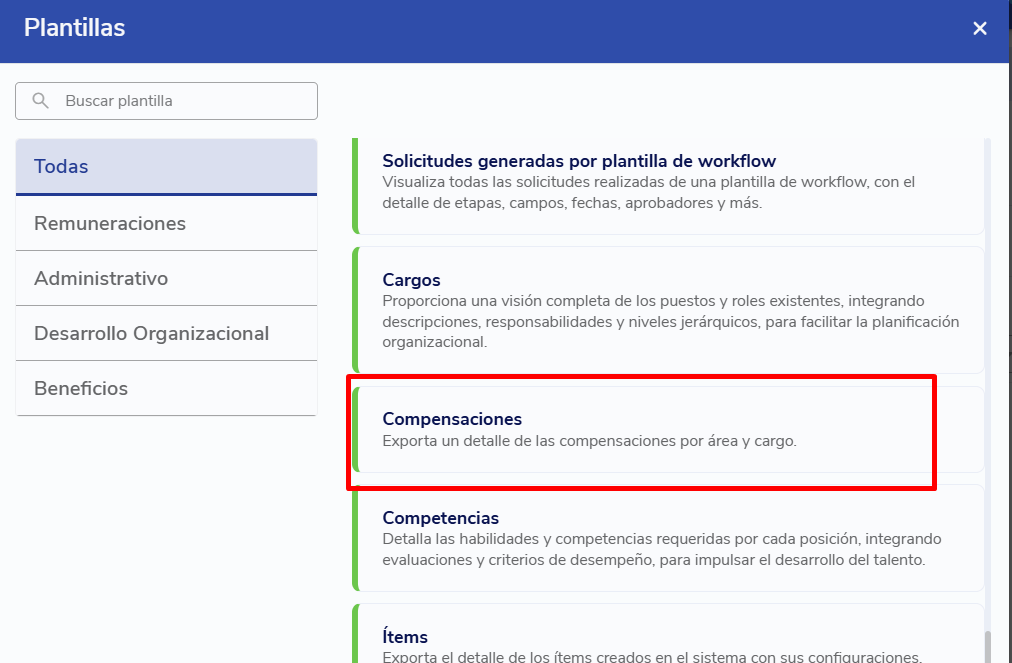
Task: Click the Compensaciones export description text
Action: pos(589,441)
